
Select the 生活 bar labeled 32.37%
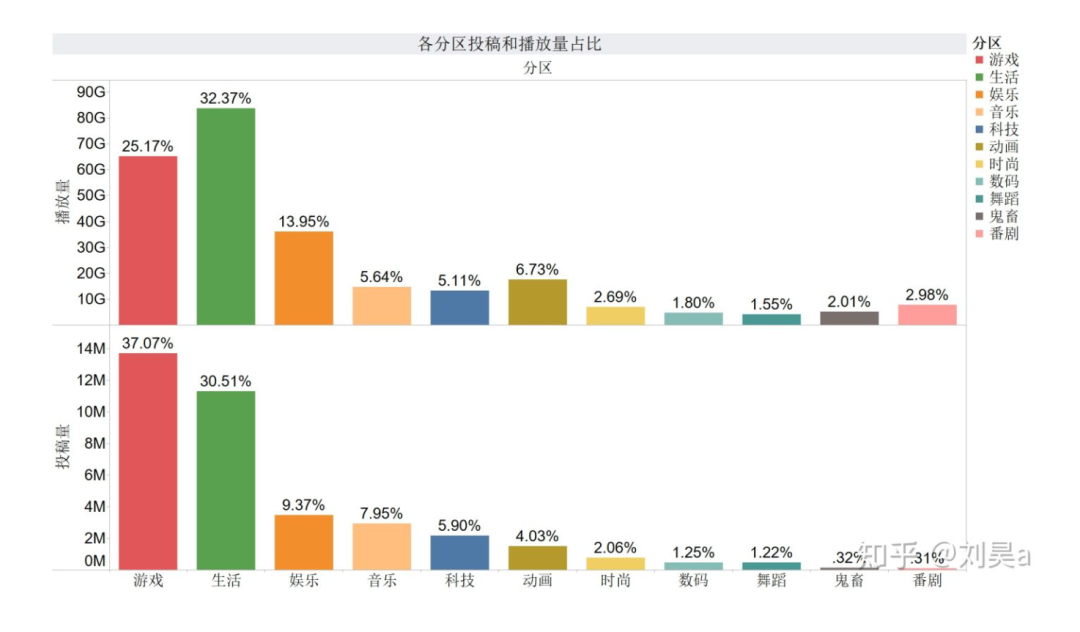tap(226, 216)
